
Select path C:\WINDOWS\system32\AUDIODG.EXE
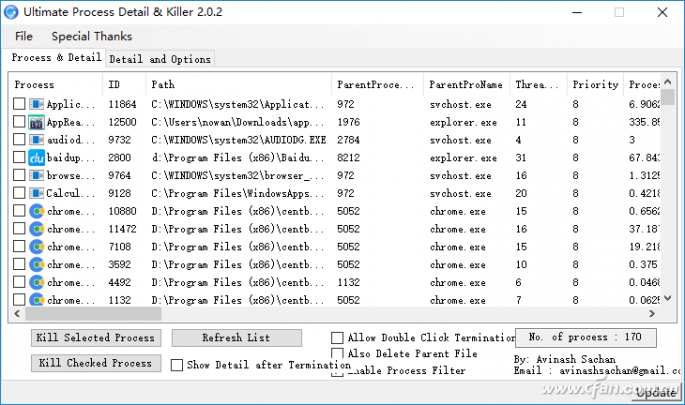[x=239, y=140]
